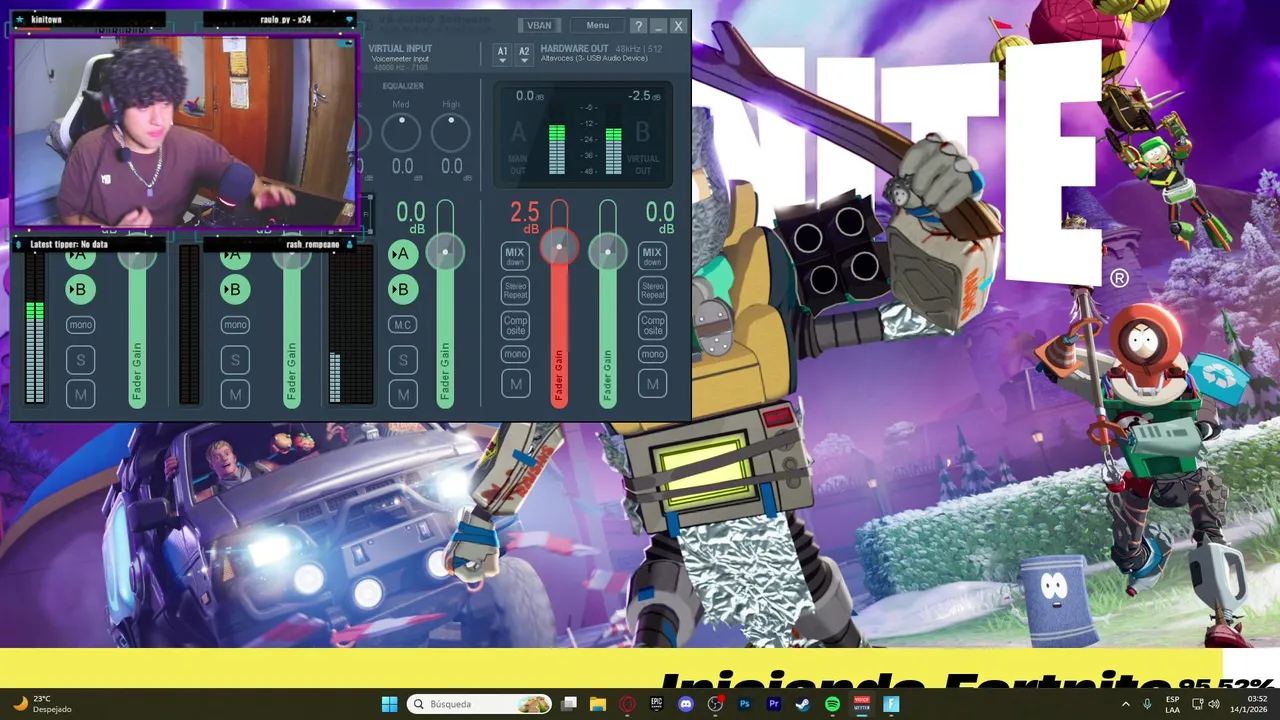Toggle second input strip routing to bus B
Viewport: 1280px width, 720px height.
(234, 290)
